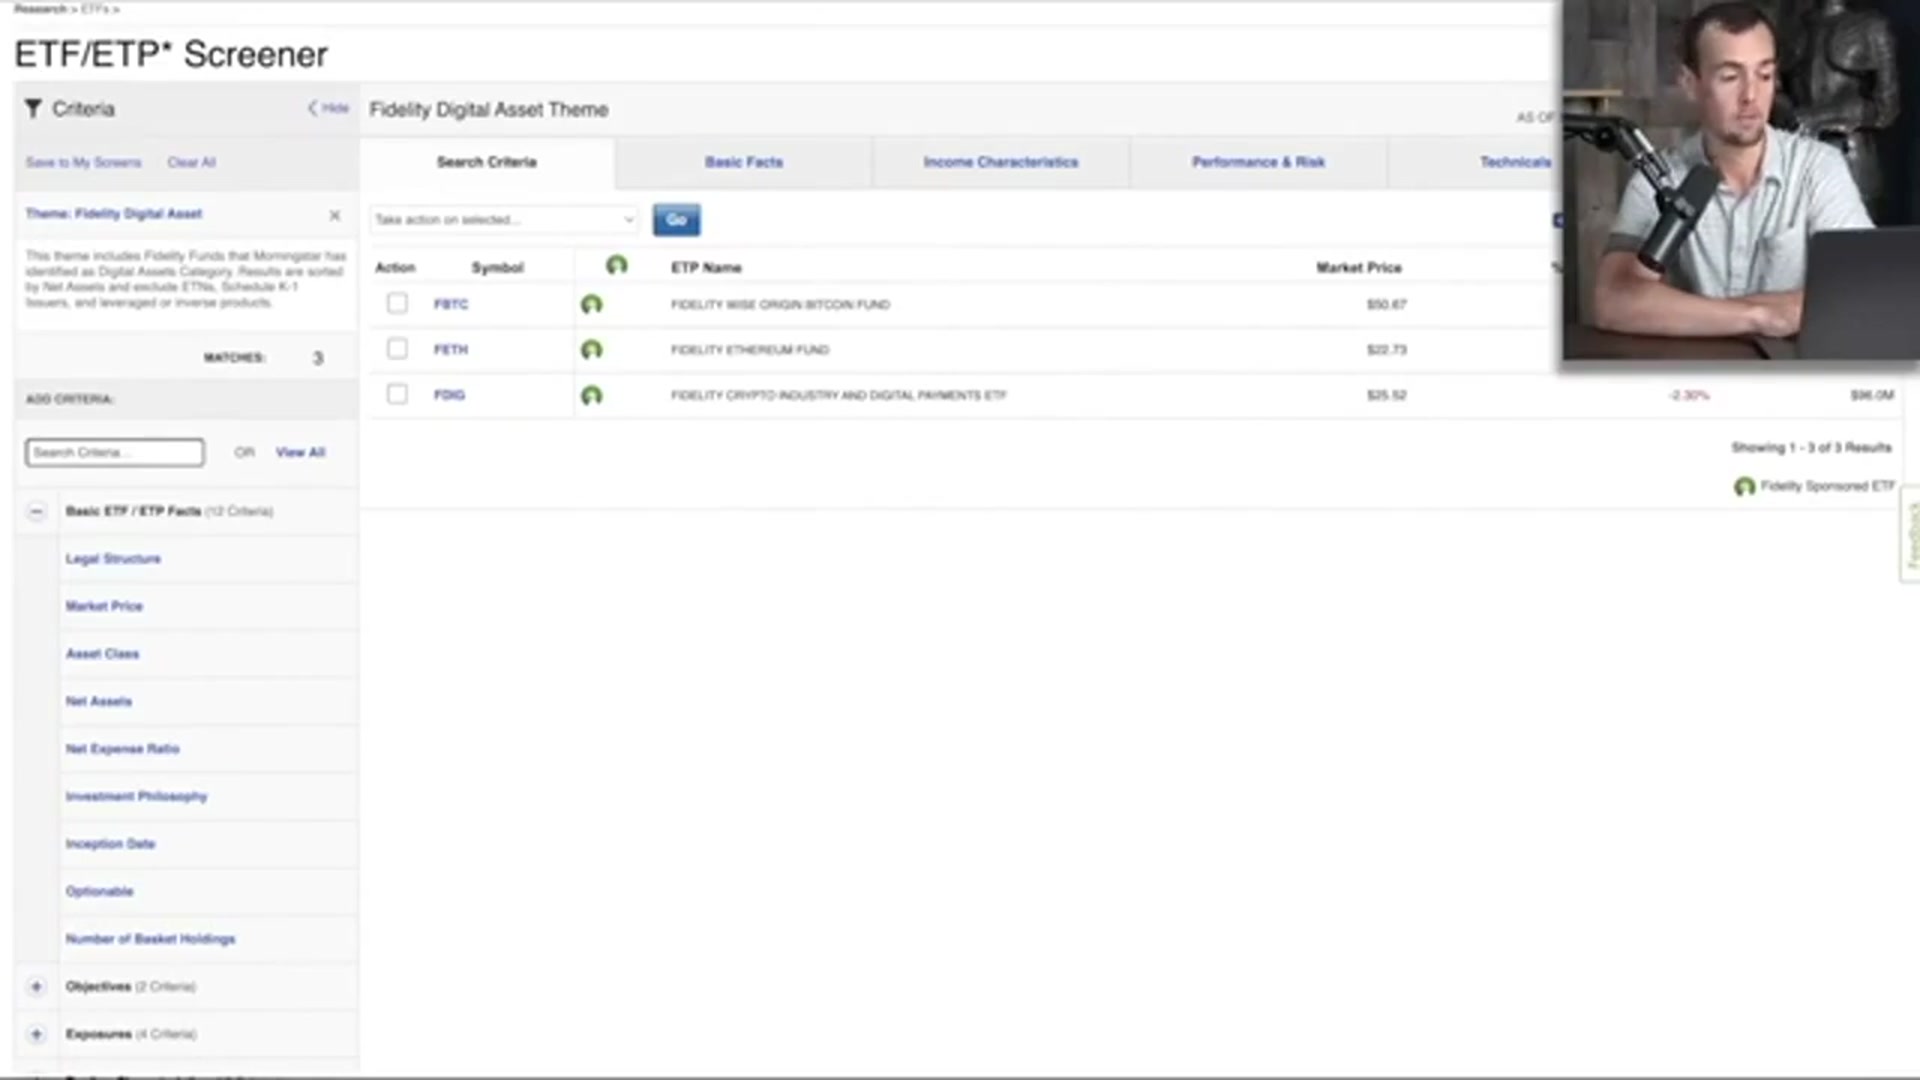Sort by the ETP Name column header

[x=706, y=268]
